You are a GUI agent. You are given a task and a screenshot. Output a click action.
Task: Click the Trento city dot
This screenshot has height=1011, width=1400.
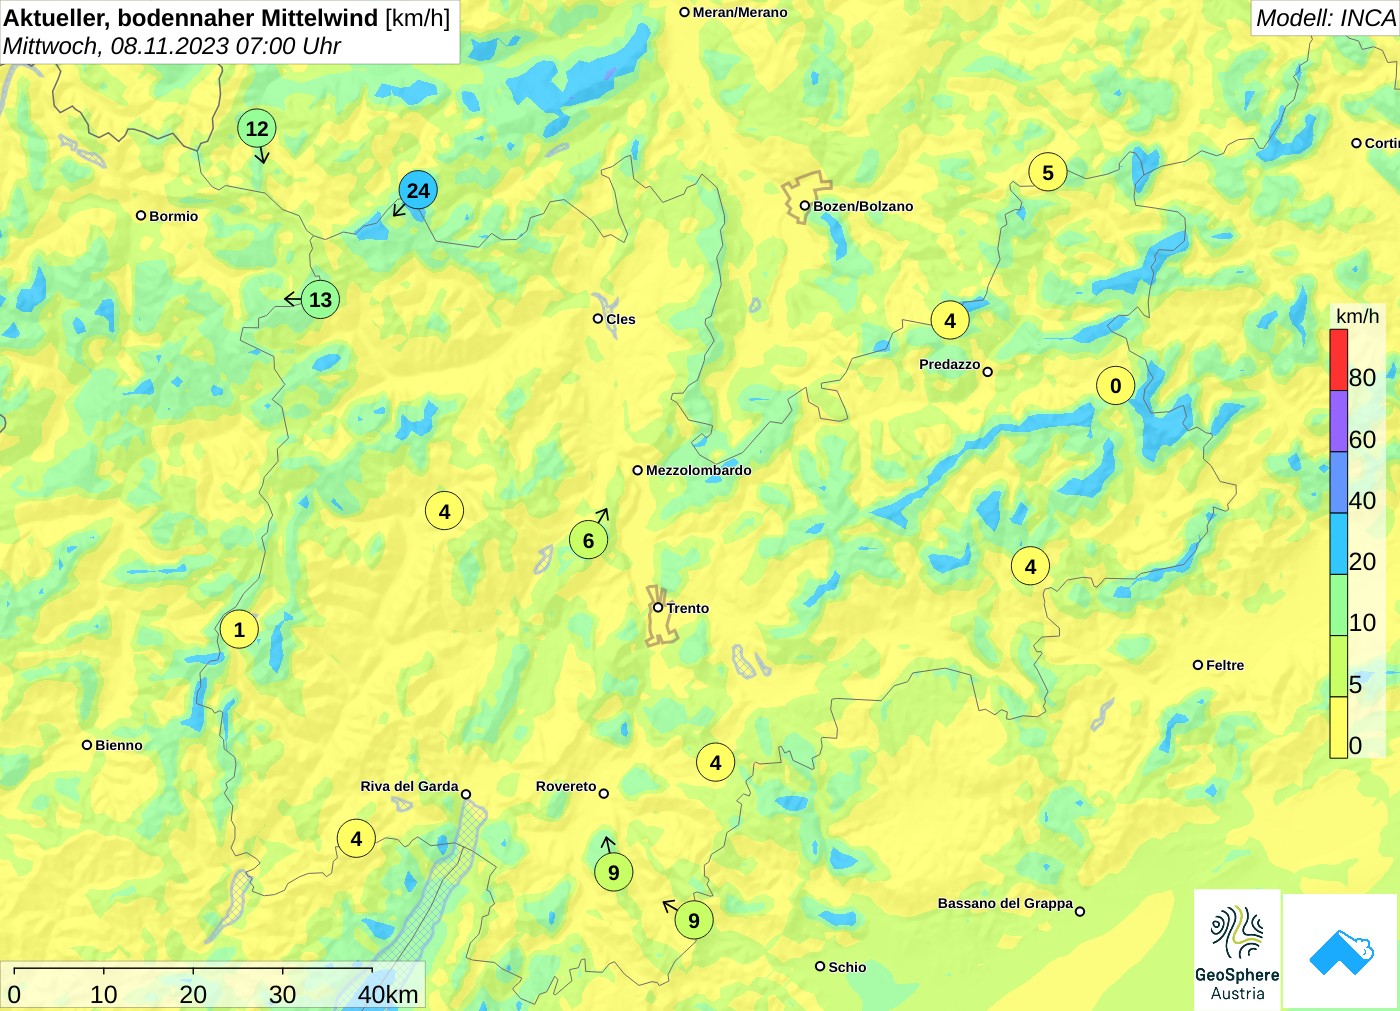click(658, 607)
